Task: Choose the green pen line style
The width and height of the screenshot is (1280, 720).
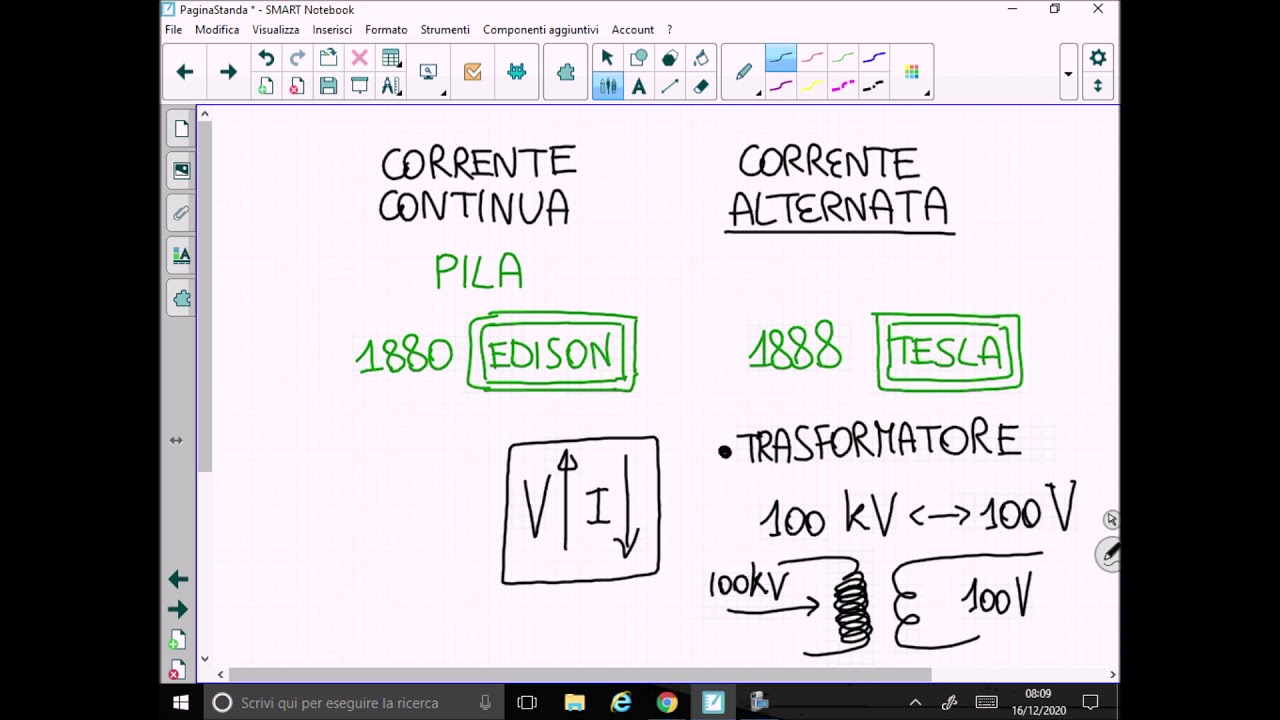Action: pos(843,58)
